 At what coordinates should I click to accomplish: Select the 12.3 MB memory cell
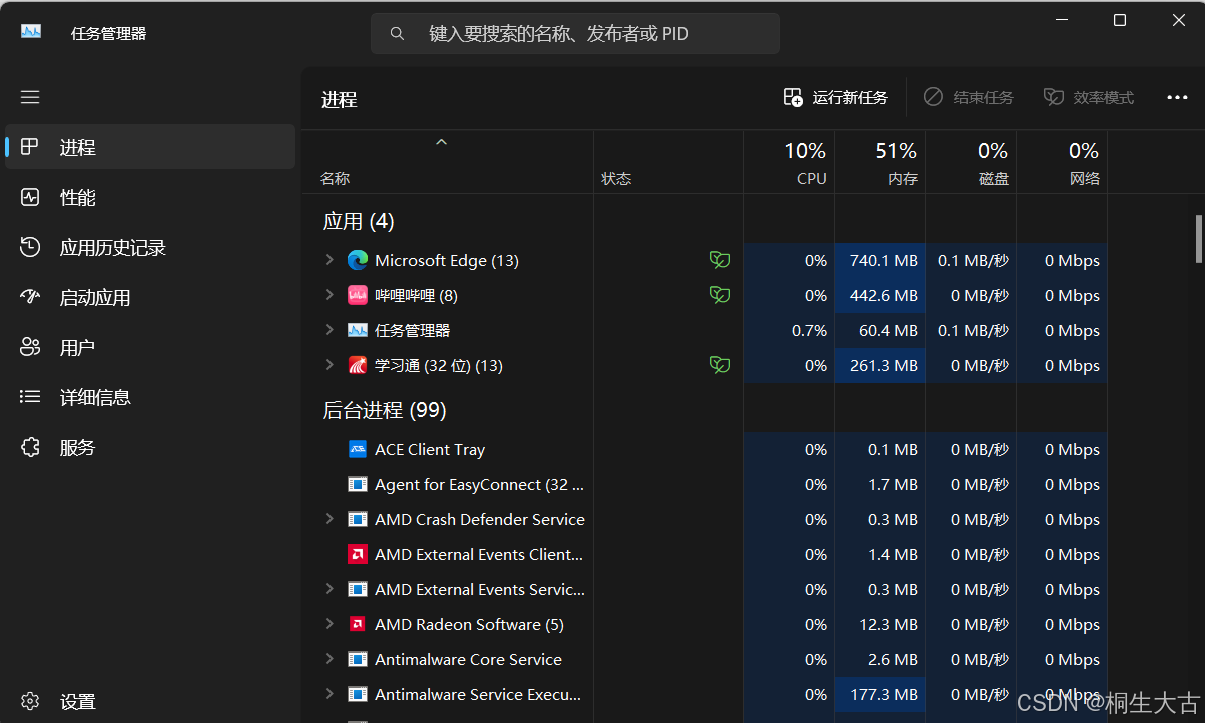[880, 624]
